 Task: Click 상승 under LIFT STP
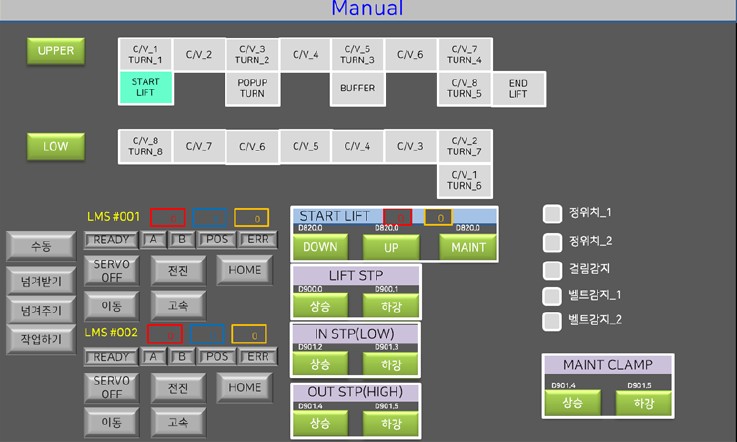(321, 306)
